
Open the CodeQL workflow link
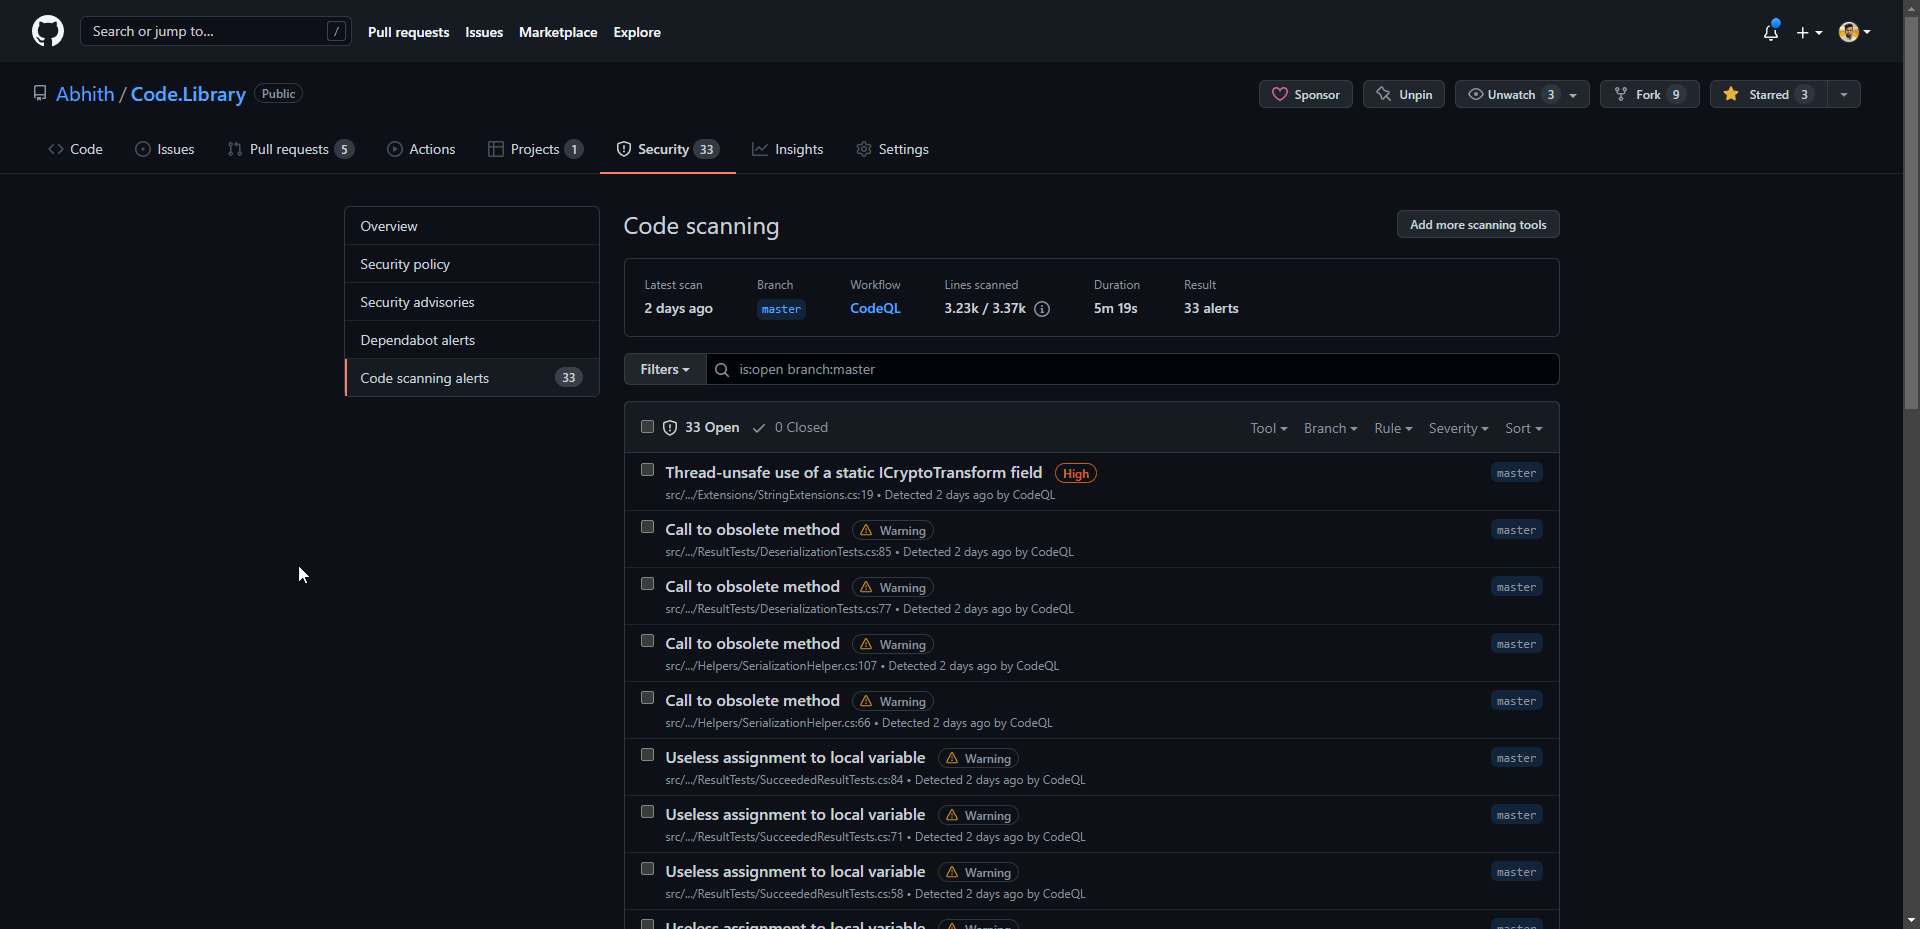pyautogui.click(x=875, y=308)
